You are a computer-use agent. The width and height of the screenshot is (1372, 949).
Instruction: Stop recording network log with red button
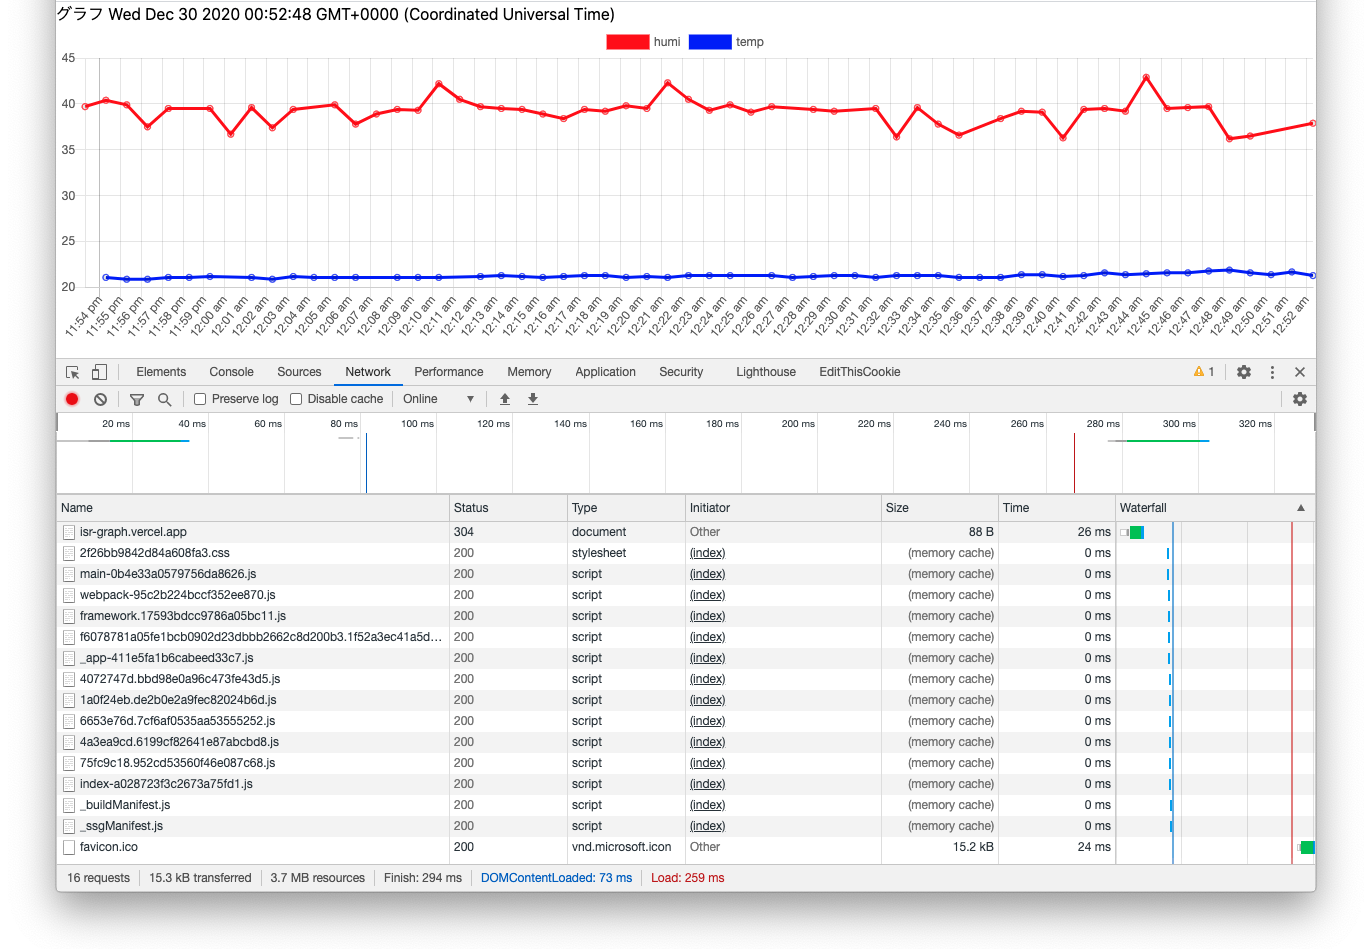72,399
